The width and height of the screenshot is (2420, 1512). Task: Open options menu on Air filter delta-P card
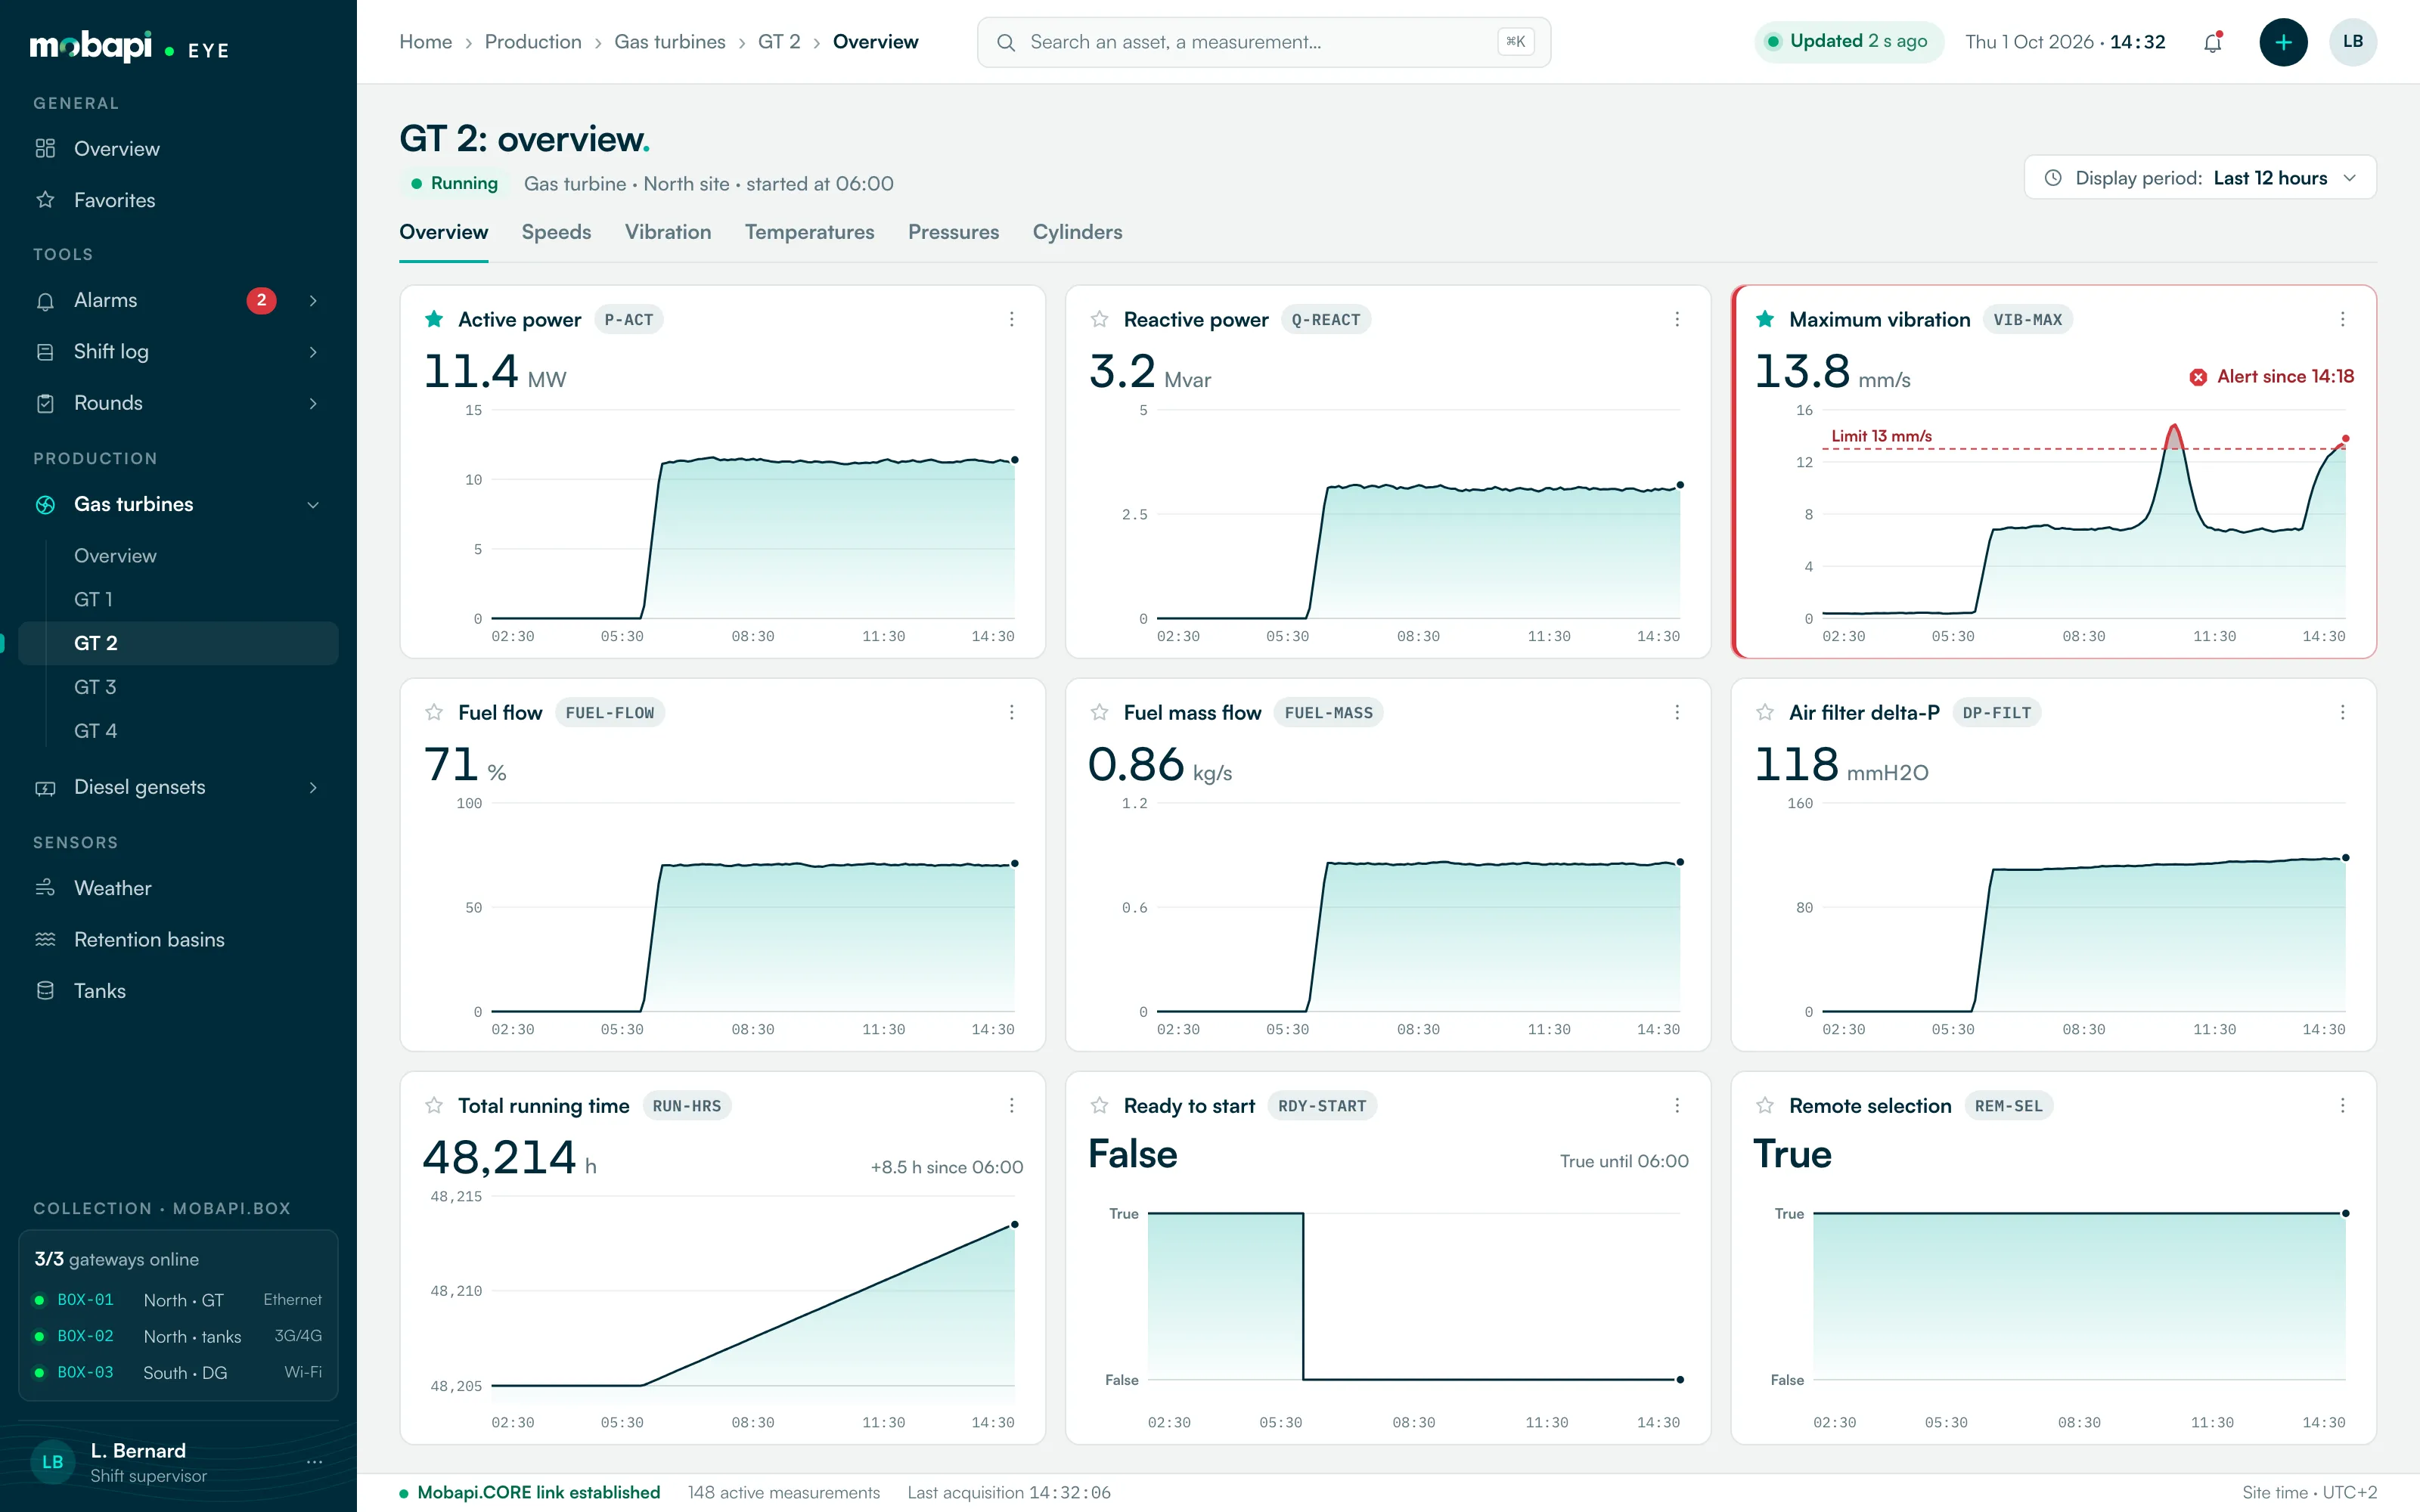[x=2342, y=712]
